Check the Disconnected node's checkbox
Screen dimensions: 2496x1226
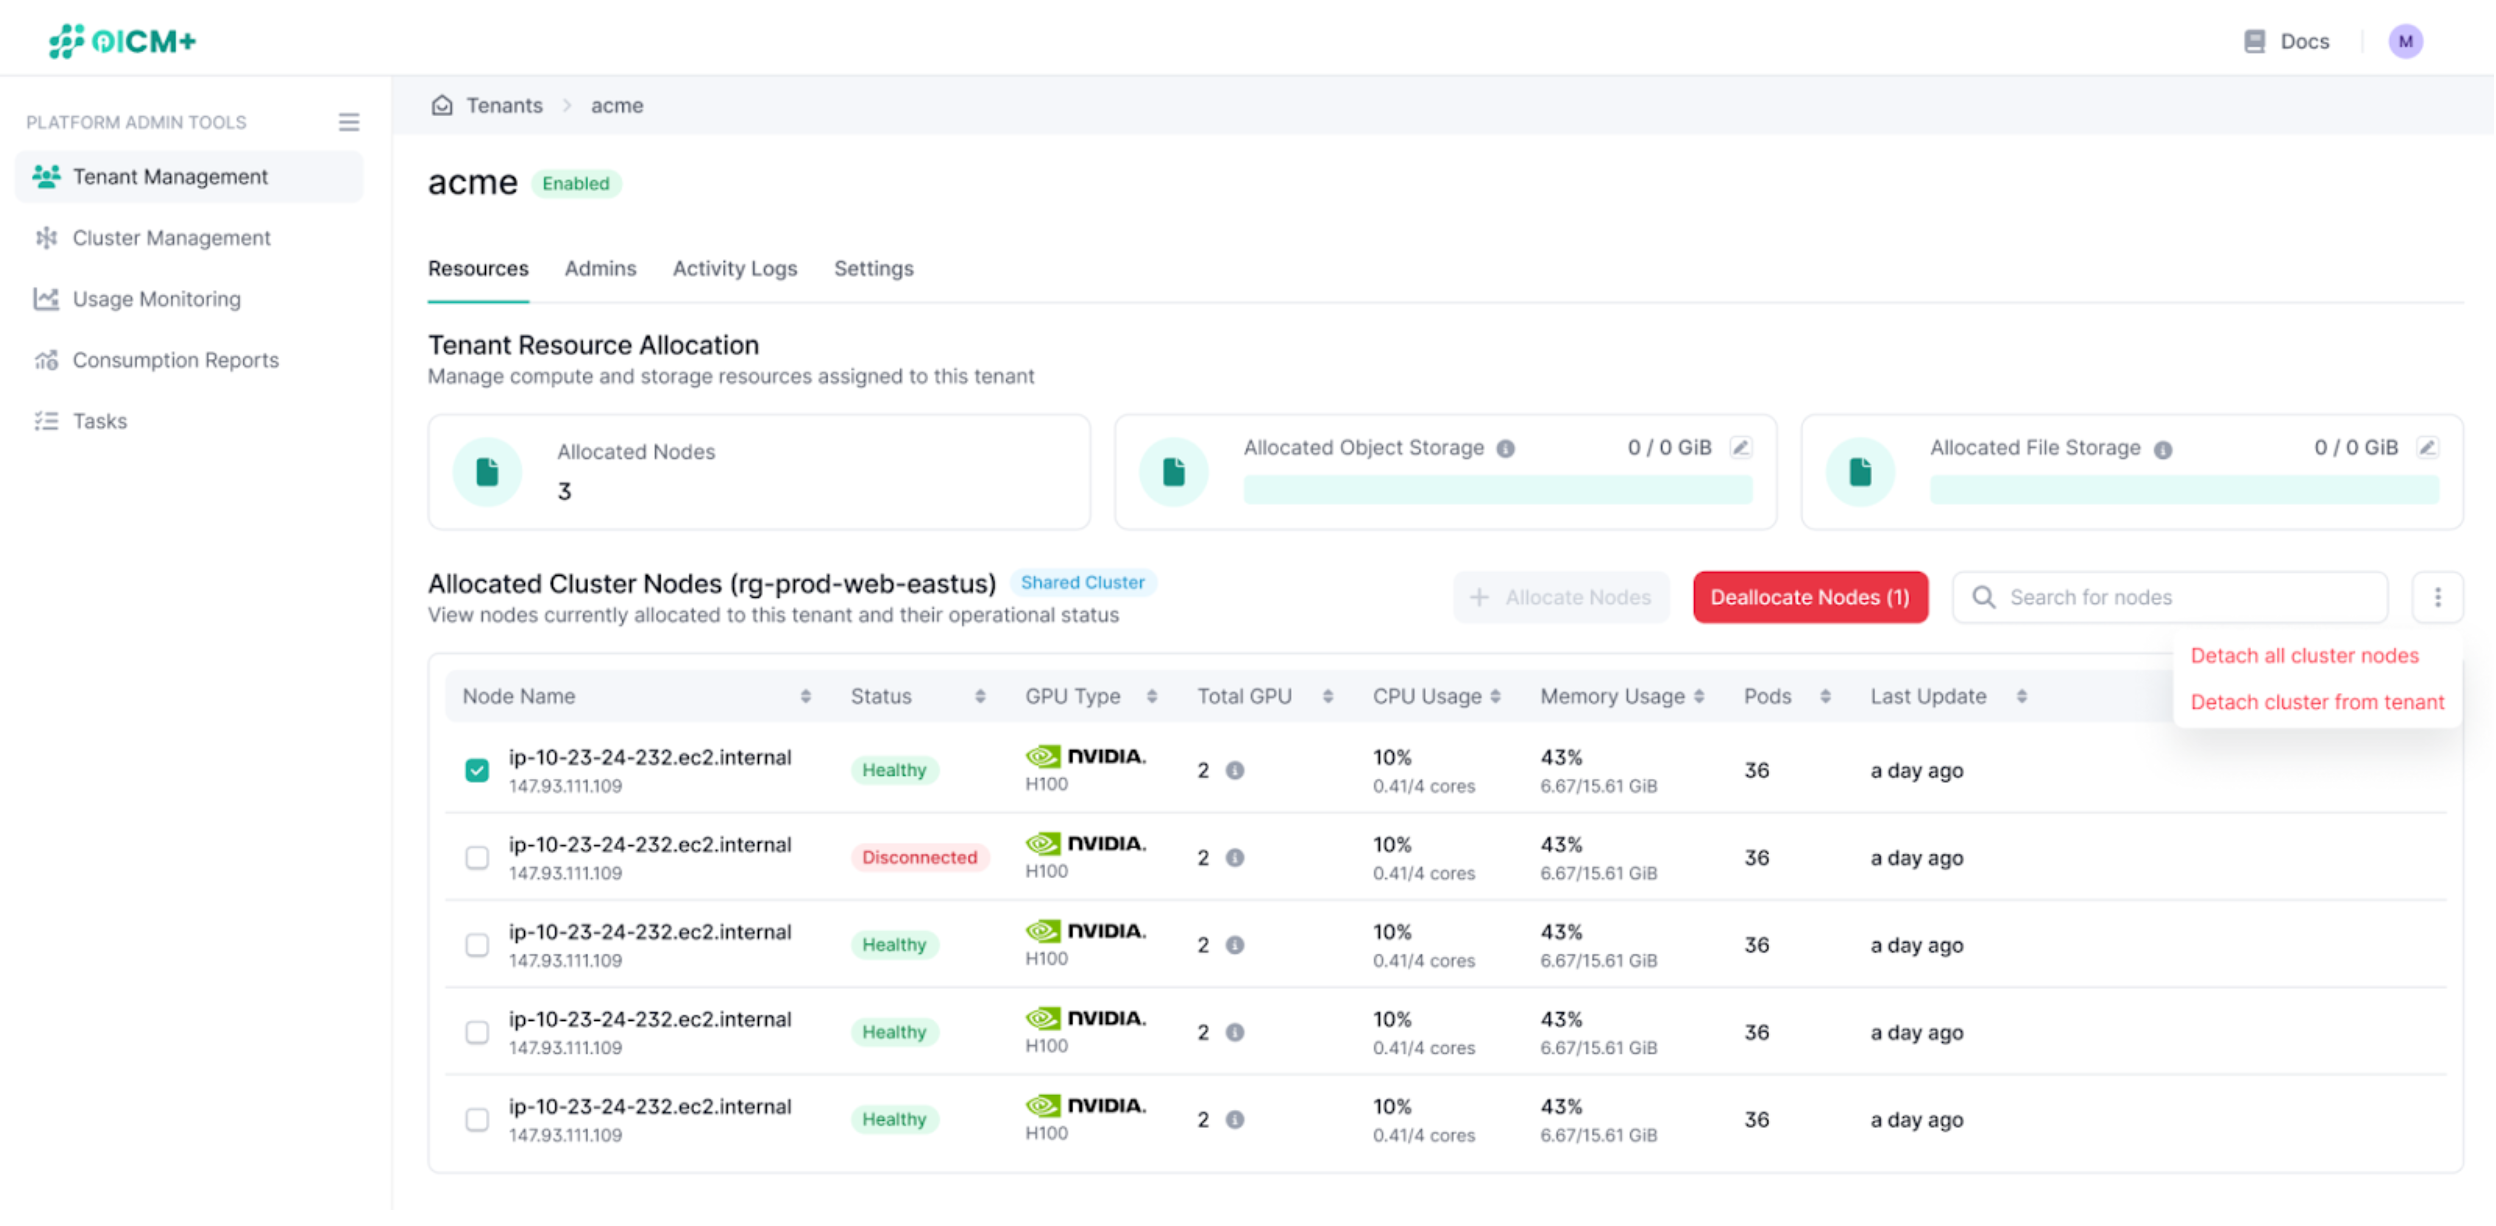click(x=477, y=857)
